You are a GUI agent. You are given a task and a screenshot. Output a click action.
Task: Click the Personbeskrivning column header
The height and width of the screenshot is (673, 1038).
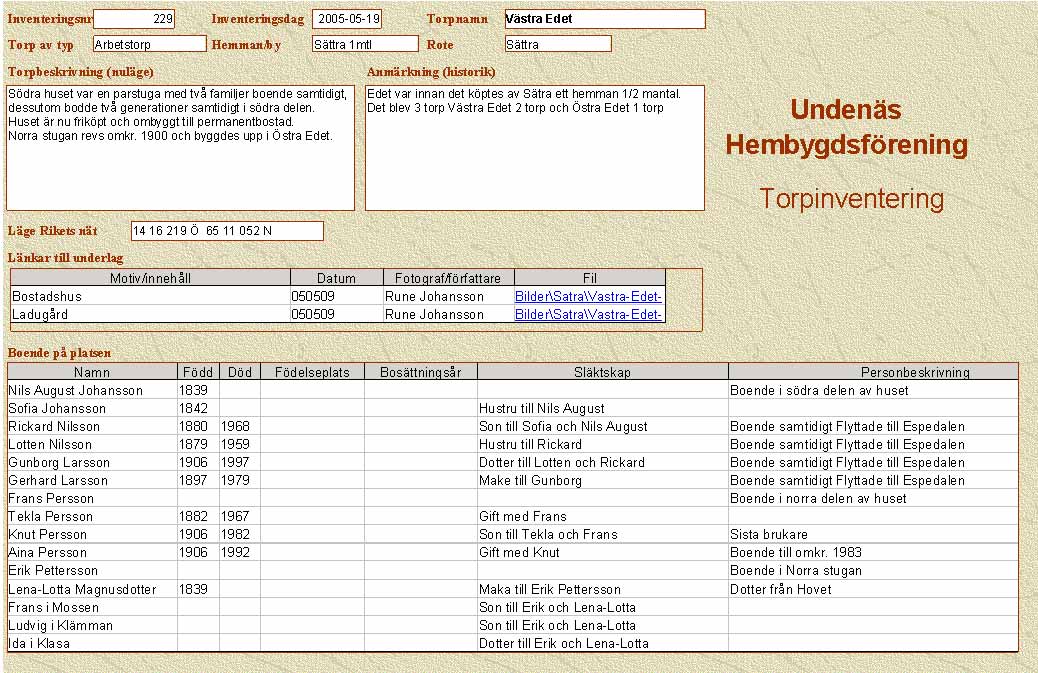872,372
